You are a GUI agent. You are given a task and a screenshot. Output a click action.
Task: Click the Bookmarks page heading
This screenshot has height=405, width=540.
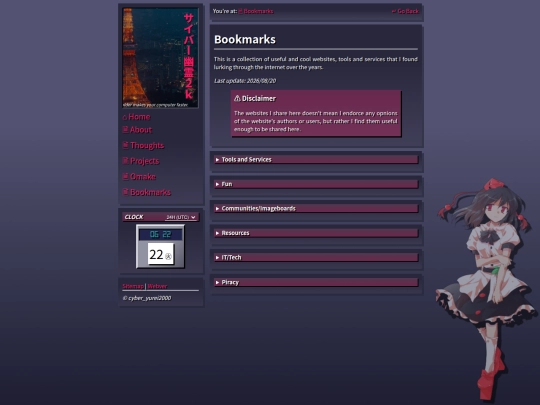tap(245, 40)
